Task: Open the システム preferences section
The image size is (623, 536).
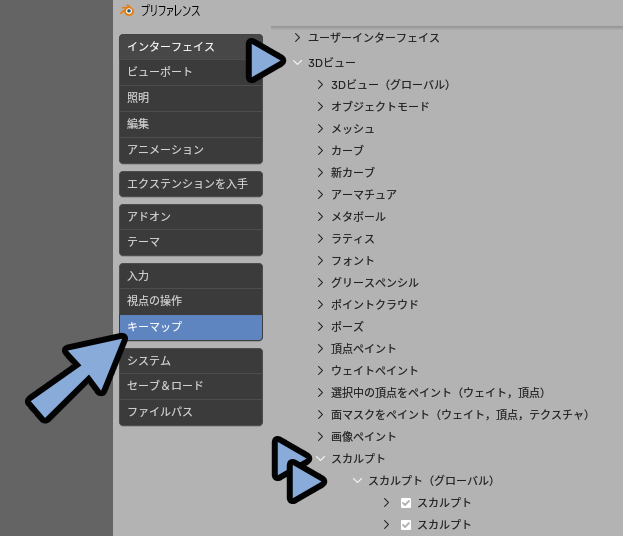Action: [190, 361]
